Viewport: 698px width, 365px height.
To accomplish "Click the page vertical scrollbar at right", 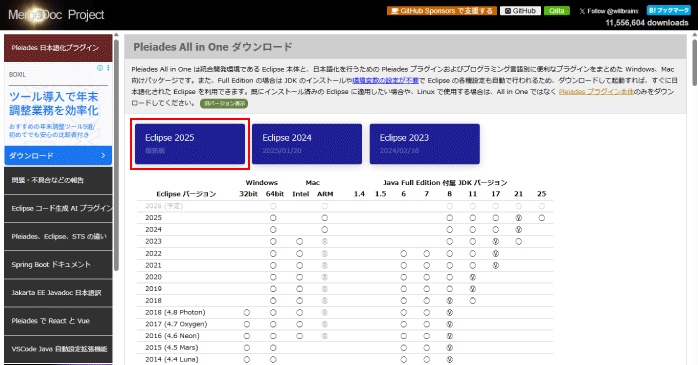I will point(694,62).
